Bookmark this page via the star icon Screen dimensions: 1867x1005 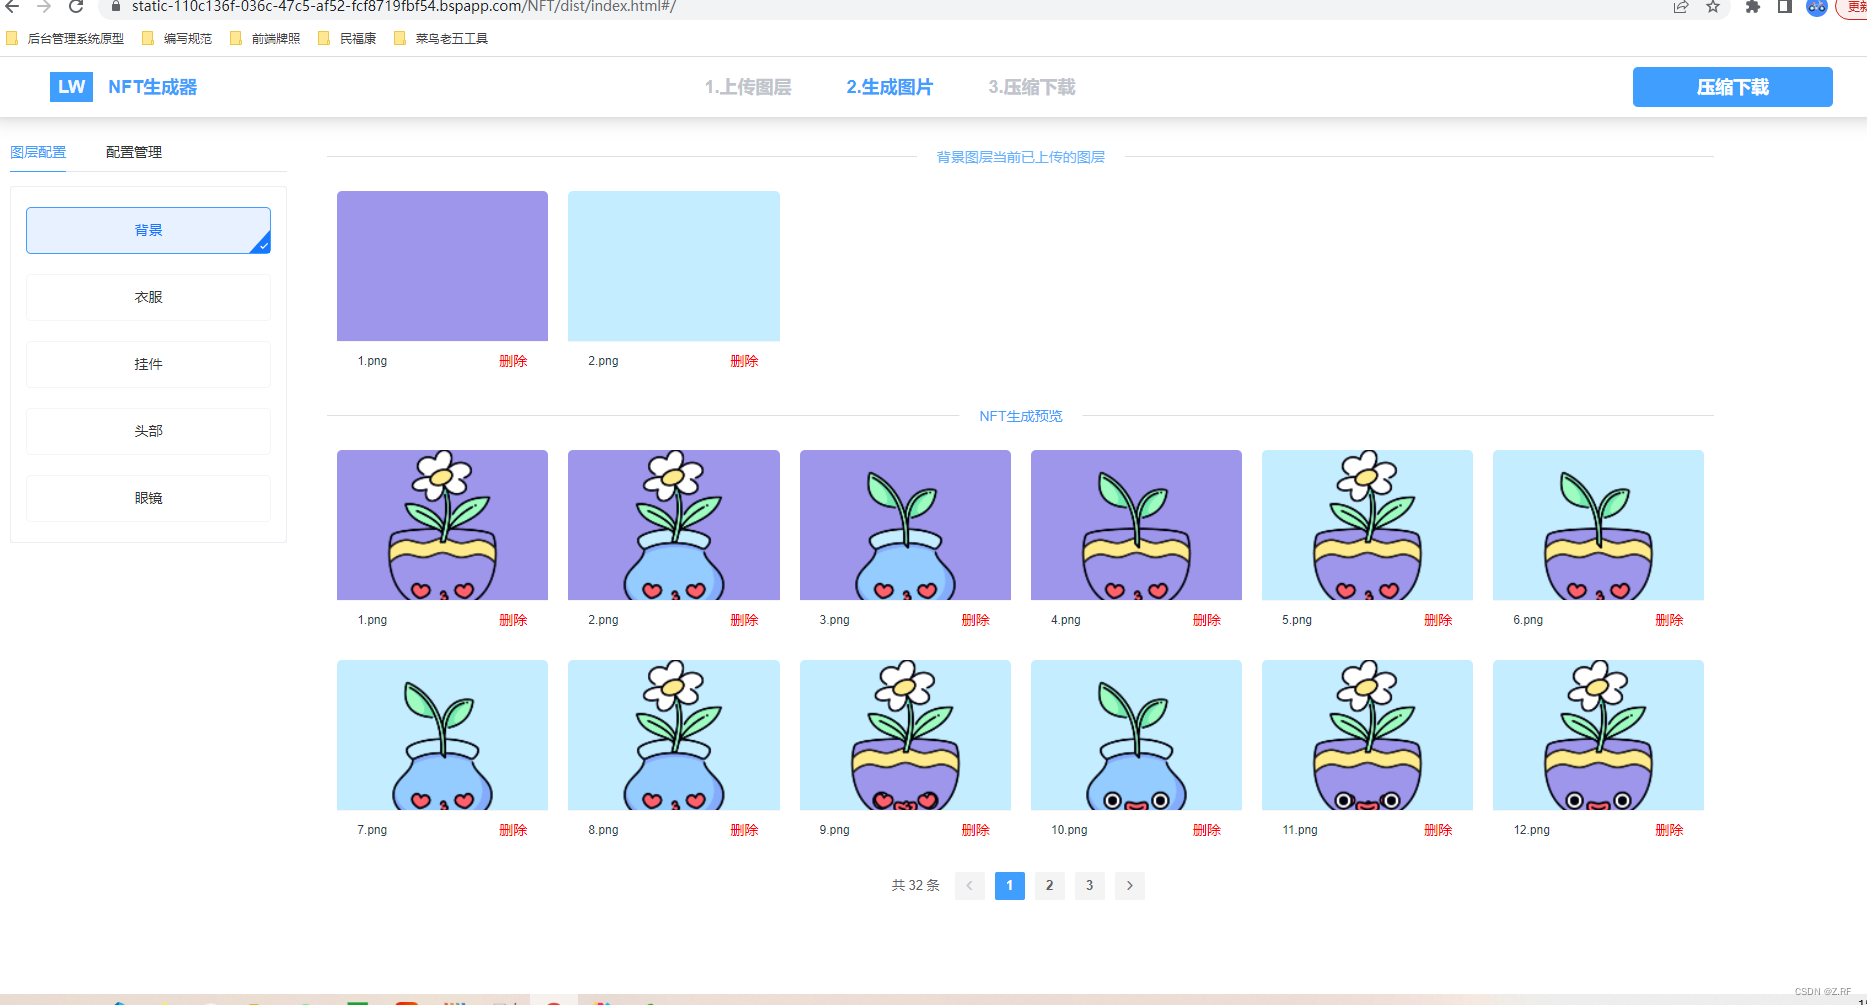tap(1713, 8)
